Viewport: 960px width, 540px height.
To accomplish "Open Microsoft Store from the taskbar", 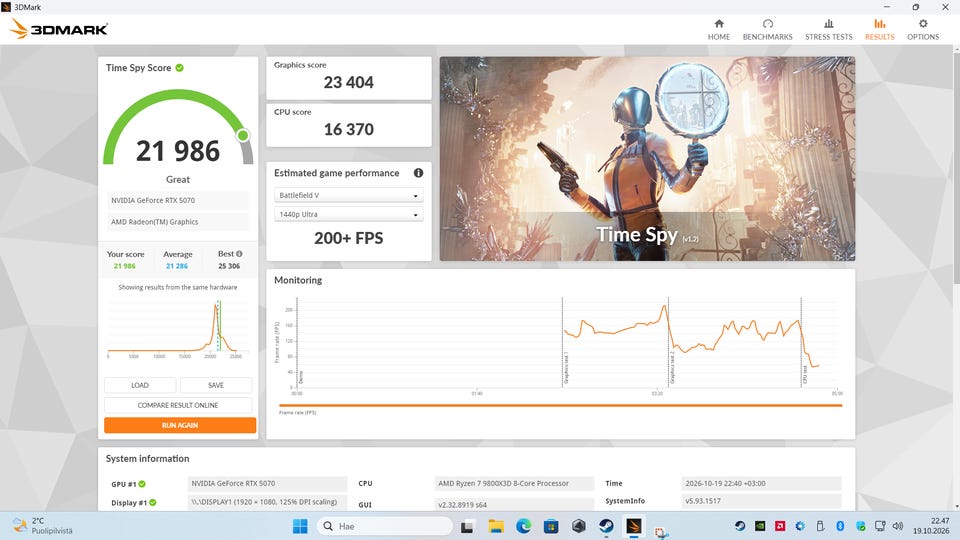I will (551, 526).
